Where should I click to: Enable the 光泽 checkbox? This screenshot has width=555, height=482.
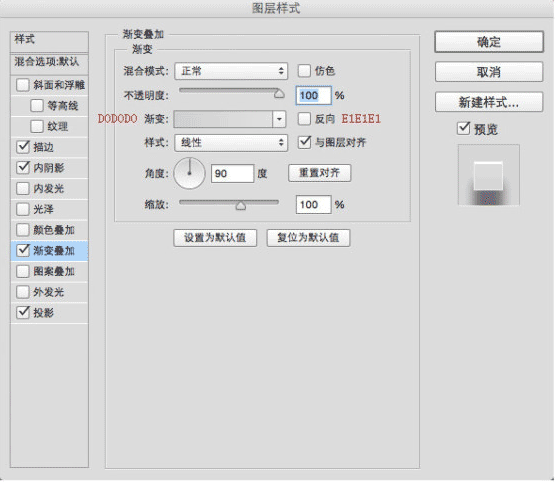pos(23,209)
